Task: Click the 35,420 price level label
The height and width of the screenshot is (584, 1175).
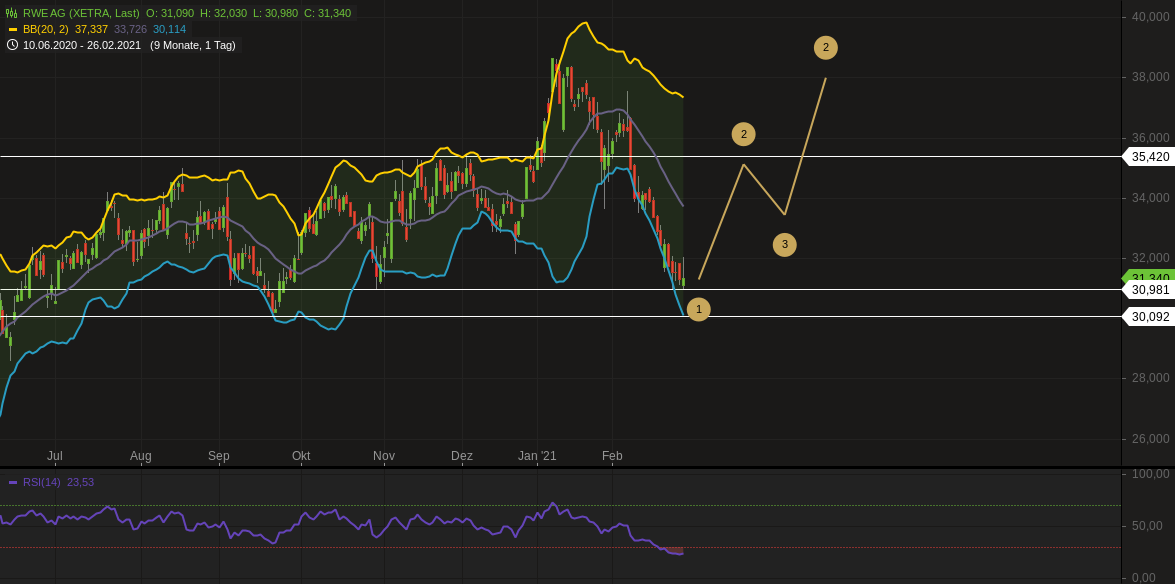Action: tap(1148, 156)
